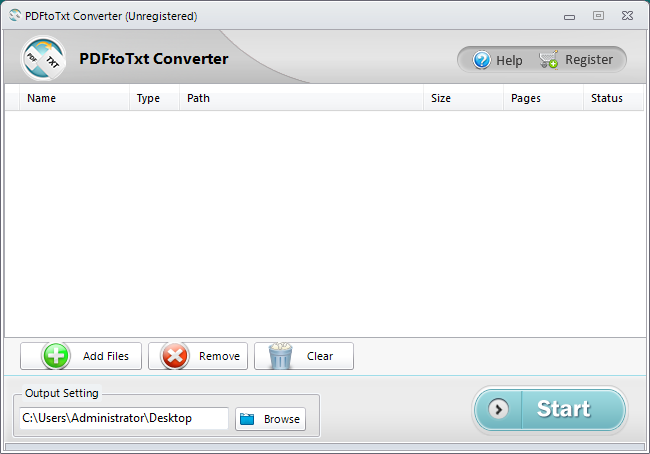Click the Remove label
This screenshot has width=650, height=454.
point(219,356)
